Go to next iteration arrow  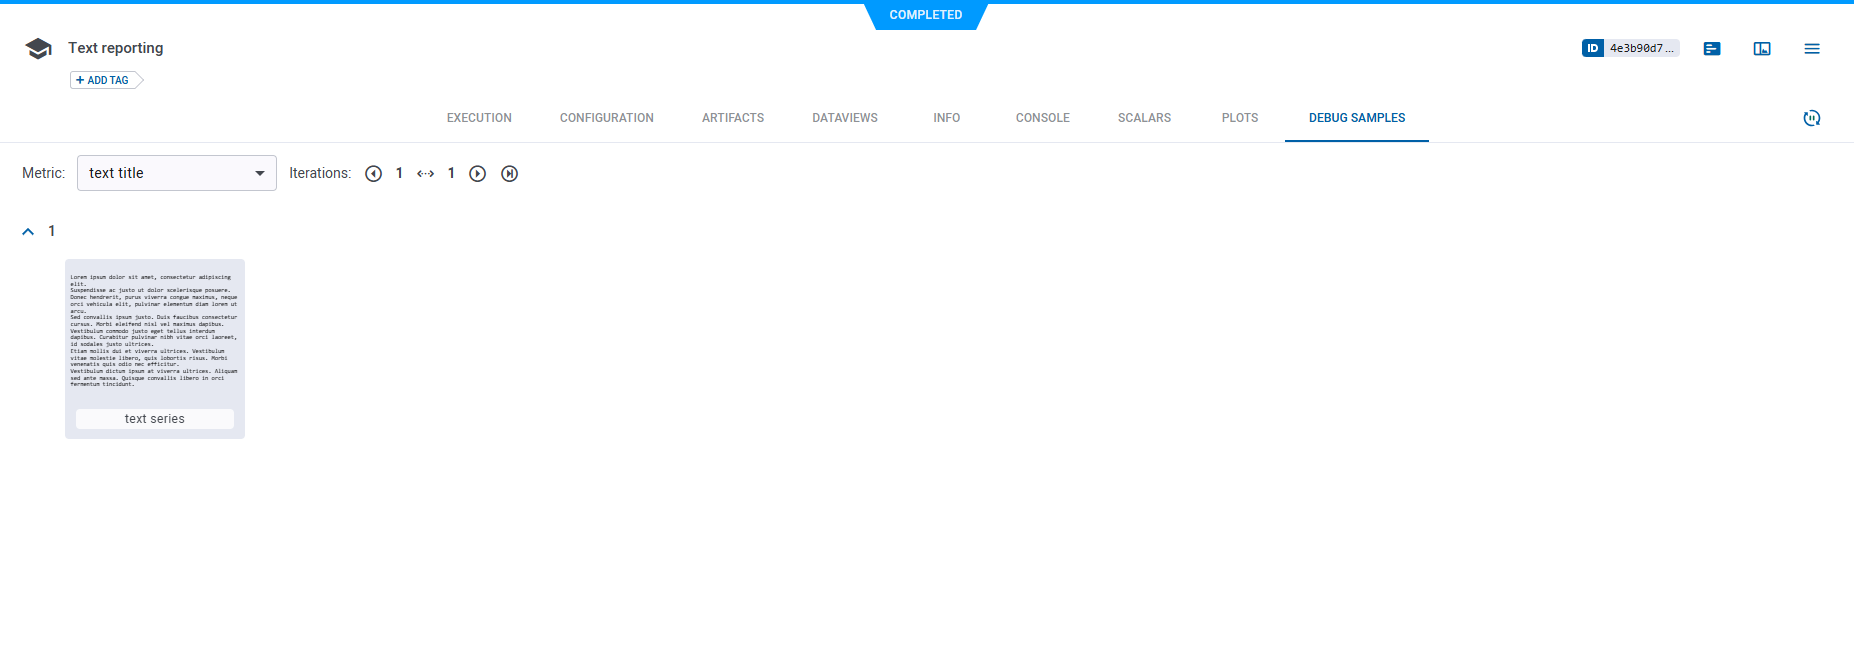pyautogui.click(x=478, y=174)
